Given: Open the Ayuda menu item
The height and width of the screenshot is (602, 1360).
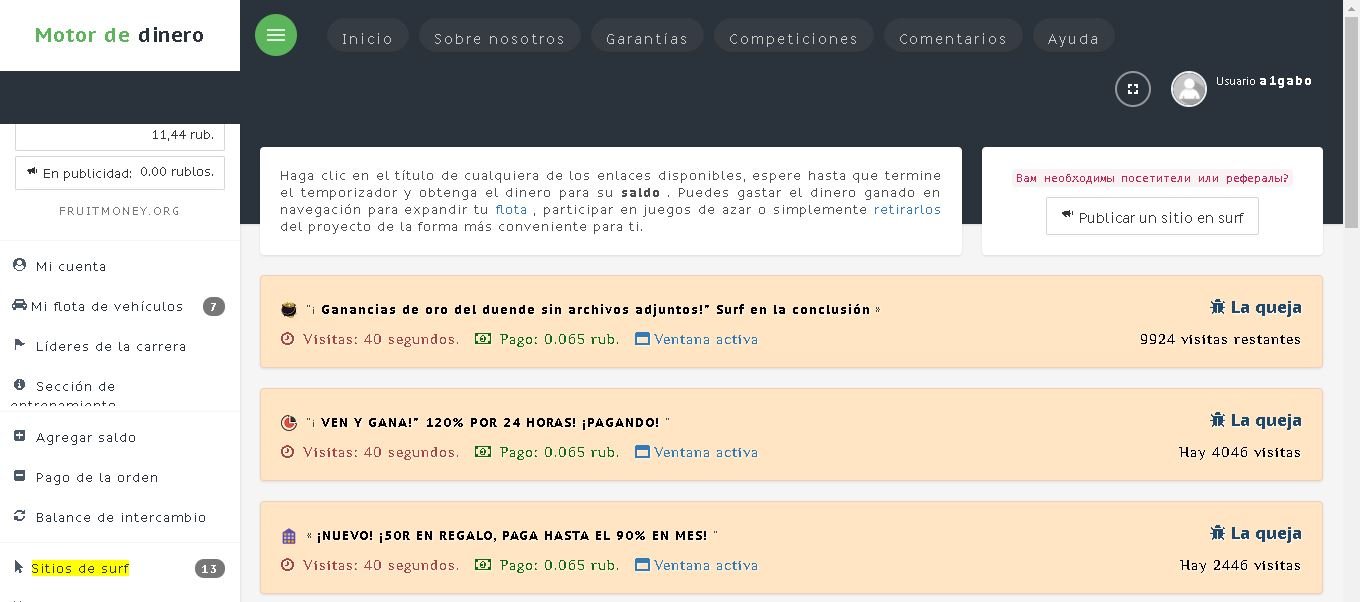Looking at the screenshot, I should [x=1073, y=38].
